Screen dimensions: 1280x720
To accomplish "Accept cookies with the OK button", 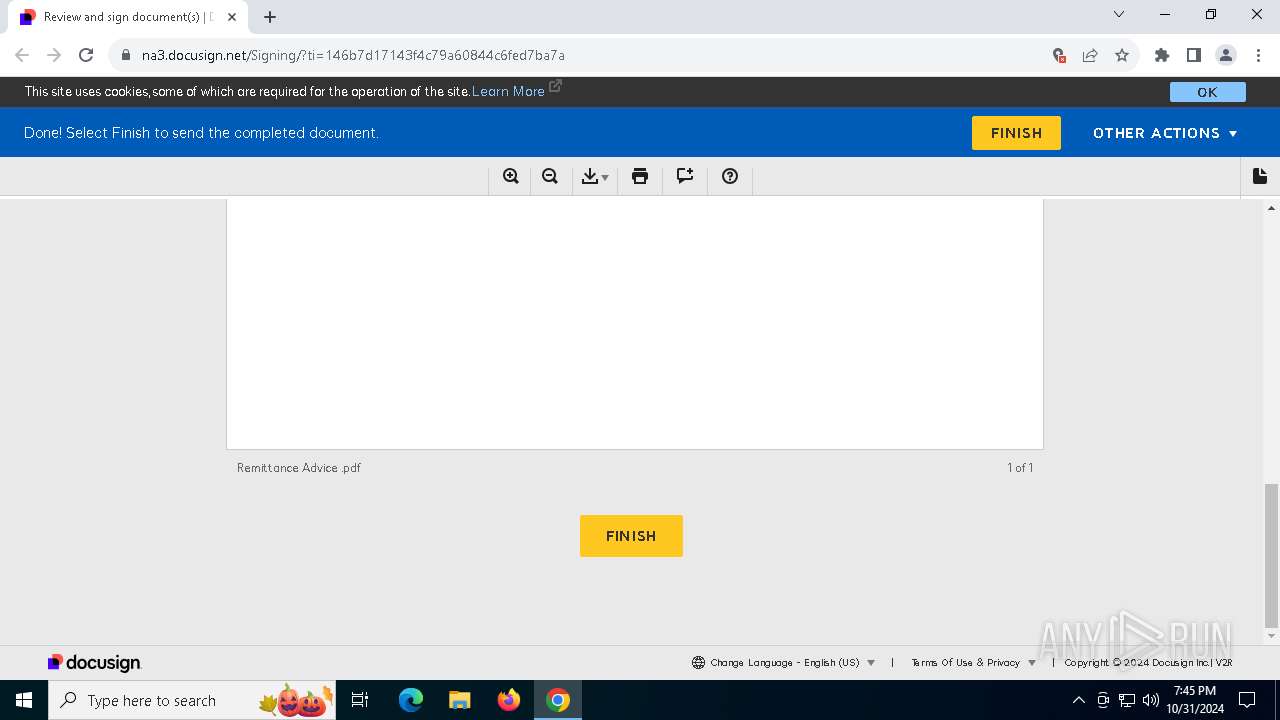I will tap(1208, 92).
